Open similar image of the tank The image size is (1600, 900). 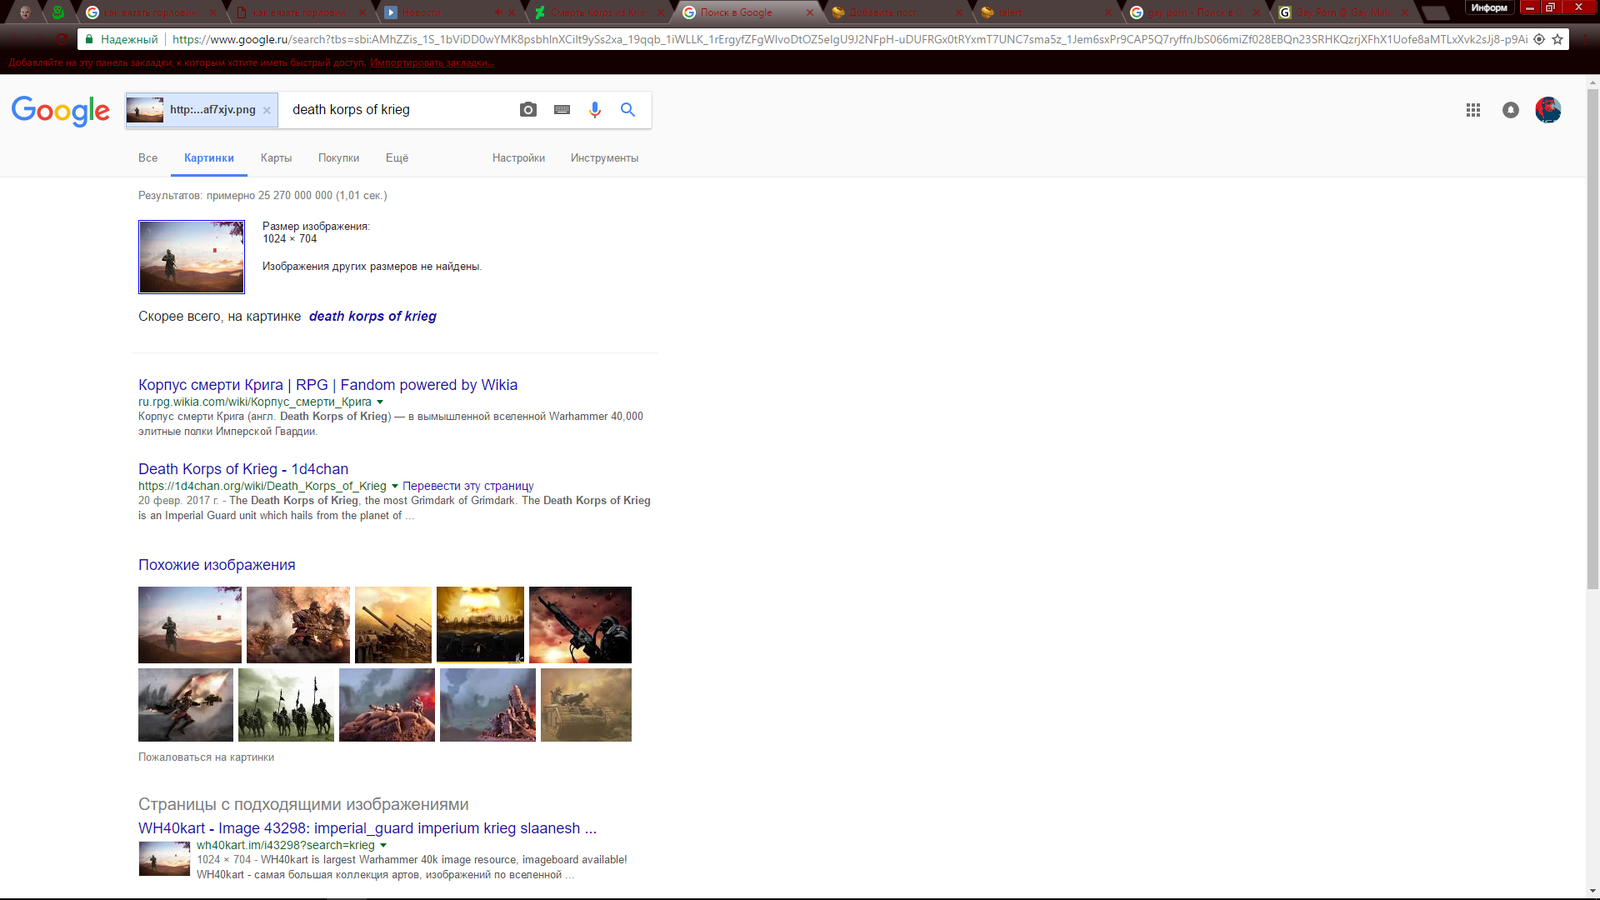point(586,705)
